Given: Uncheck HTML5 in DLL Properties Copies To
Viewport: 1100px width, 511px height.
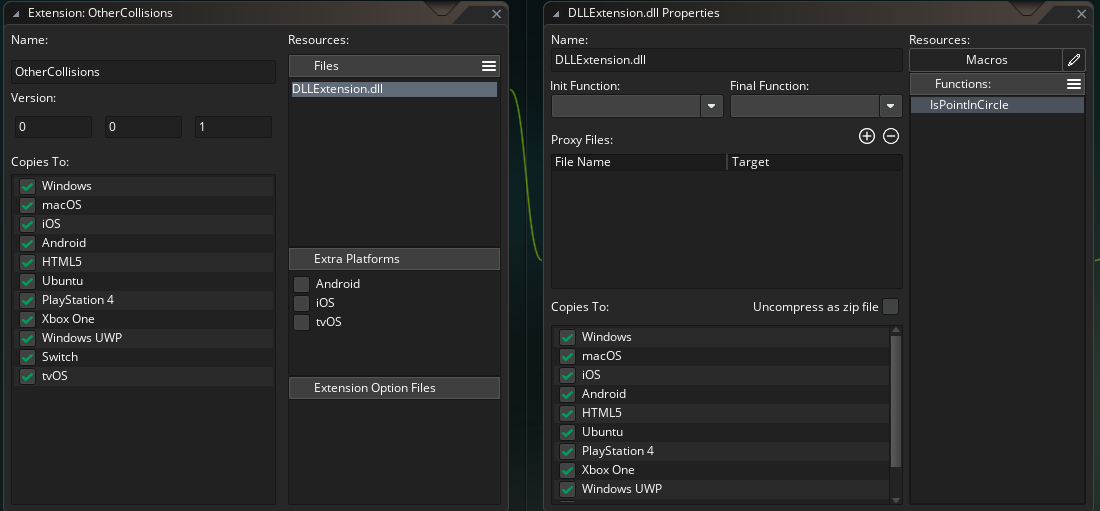Looking at the screenshot, I should pos(568,413).
